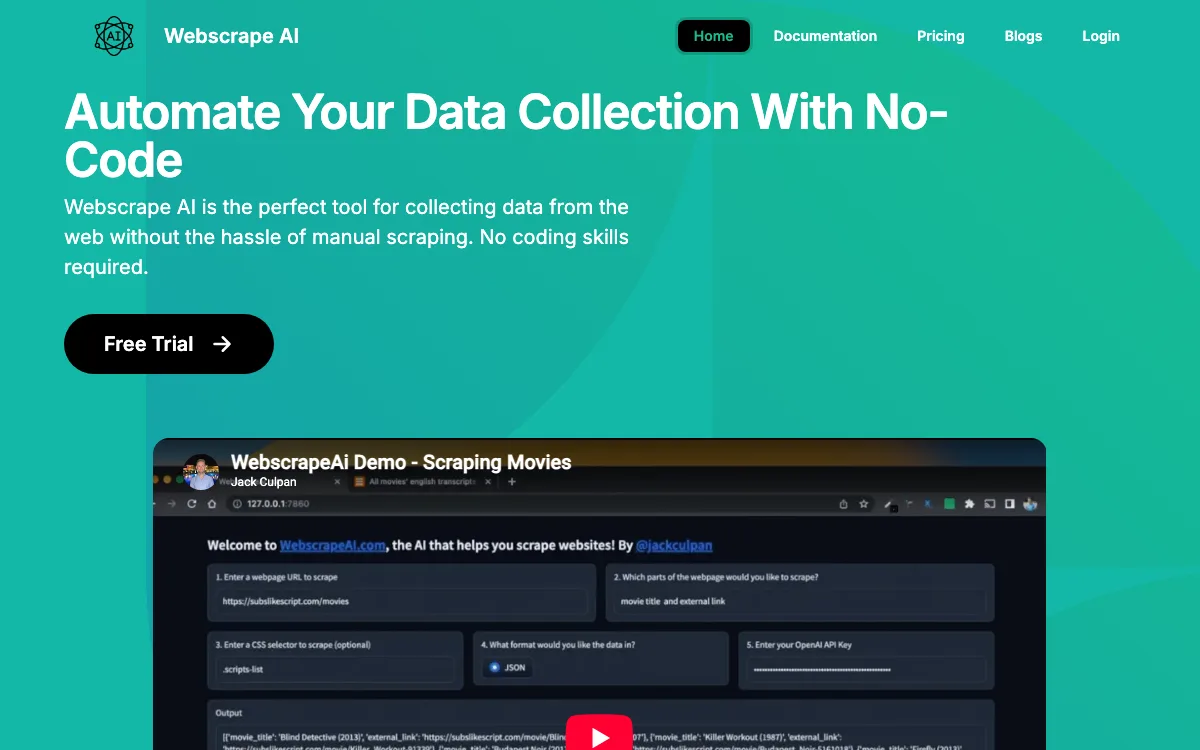Screen dimensions: 1200x750
Task: Go to the Home nav item
Action: pyautogui.click(x=714, y=36)
